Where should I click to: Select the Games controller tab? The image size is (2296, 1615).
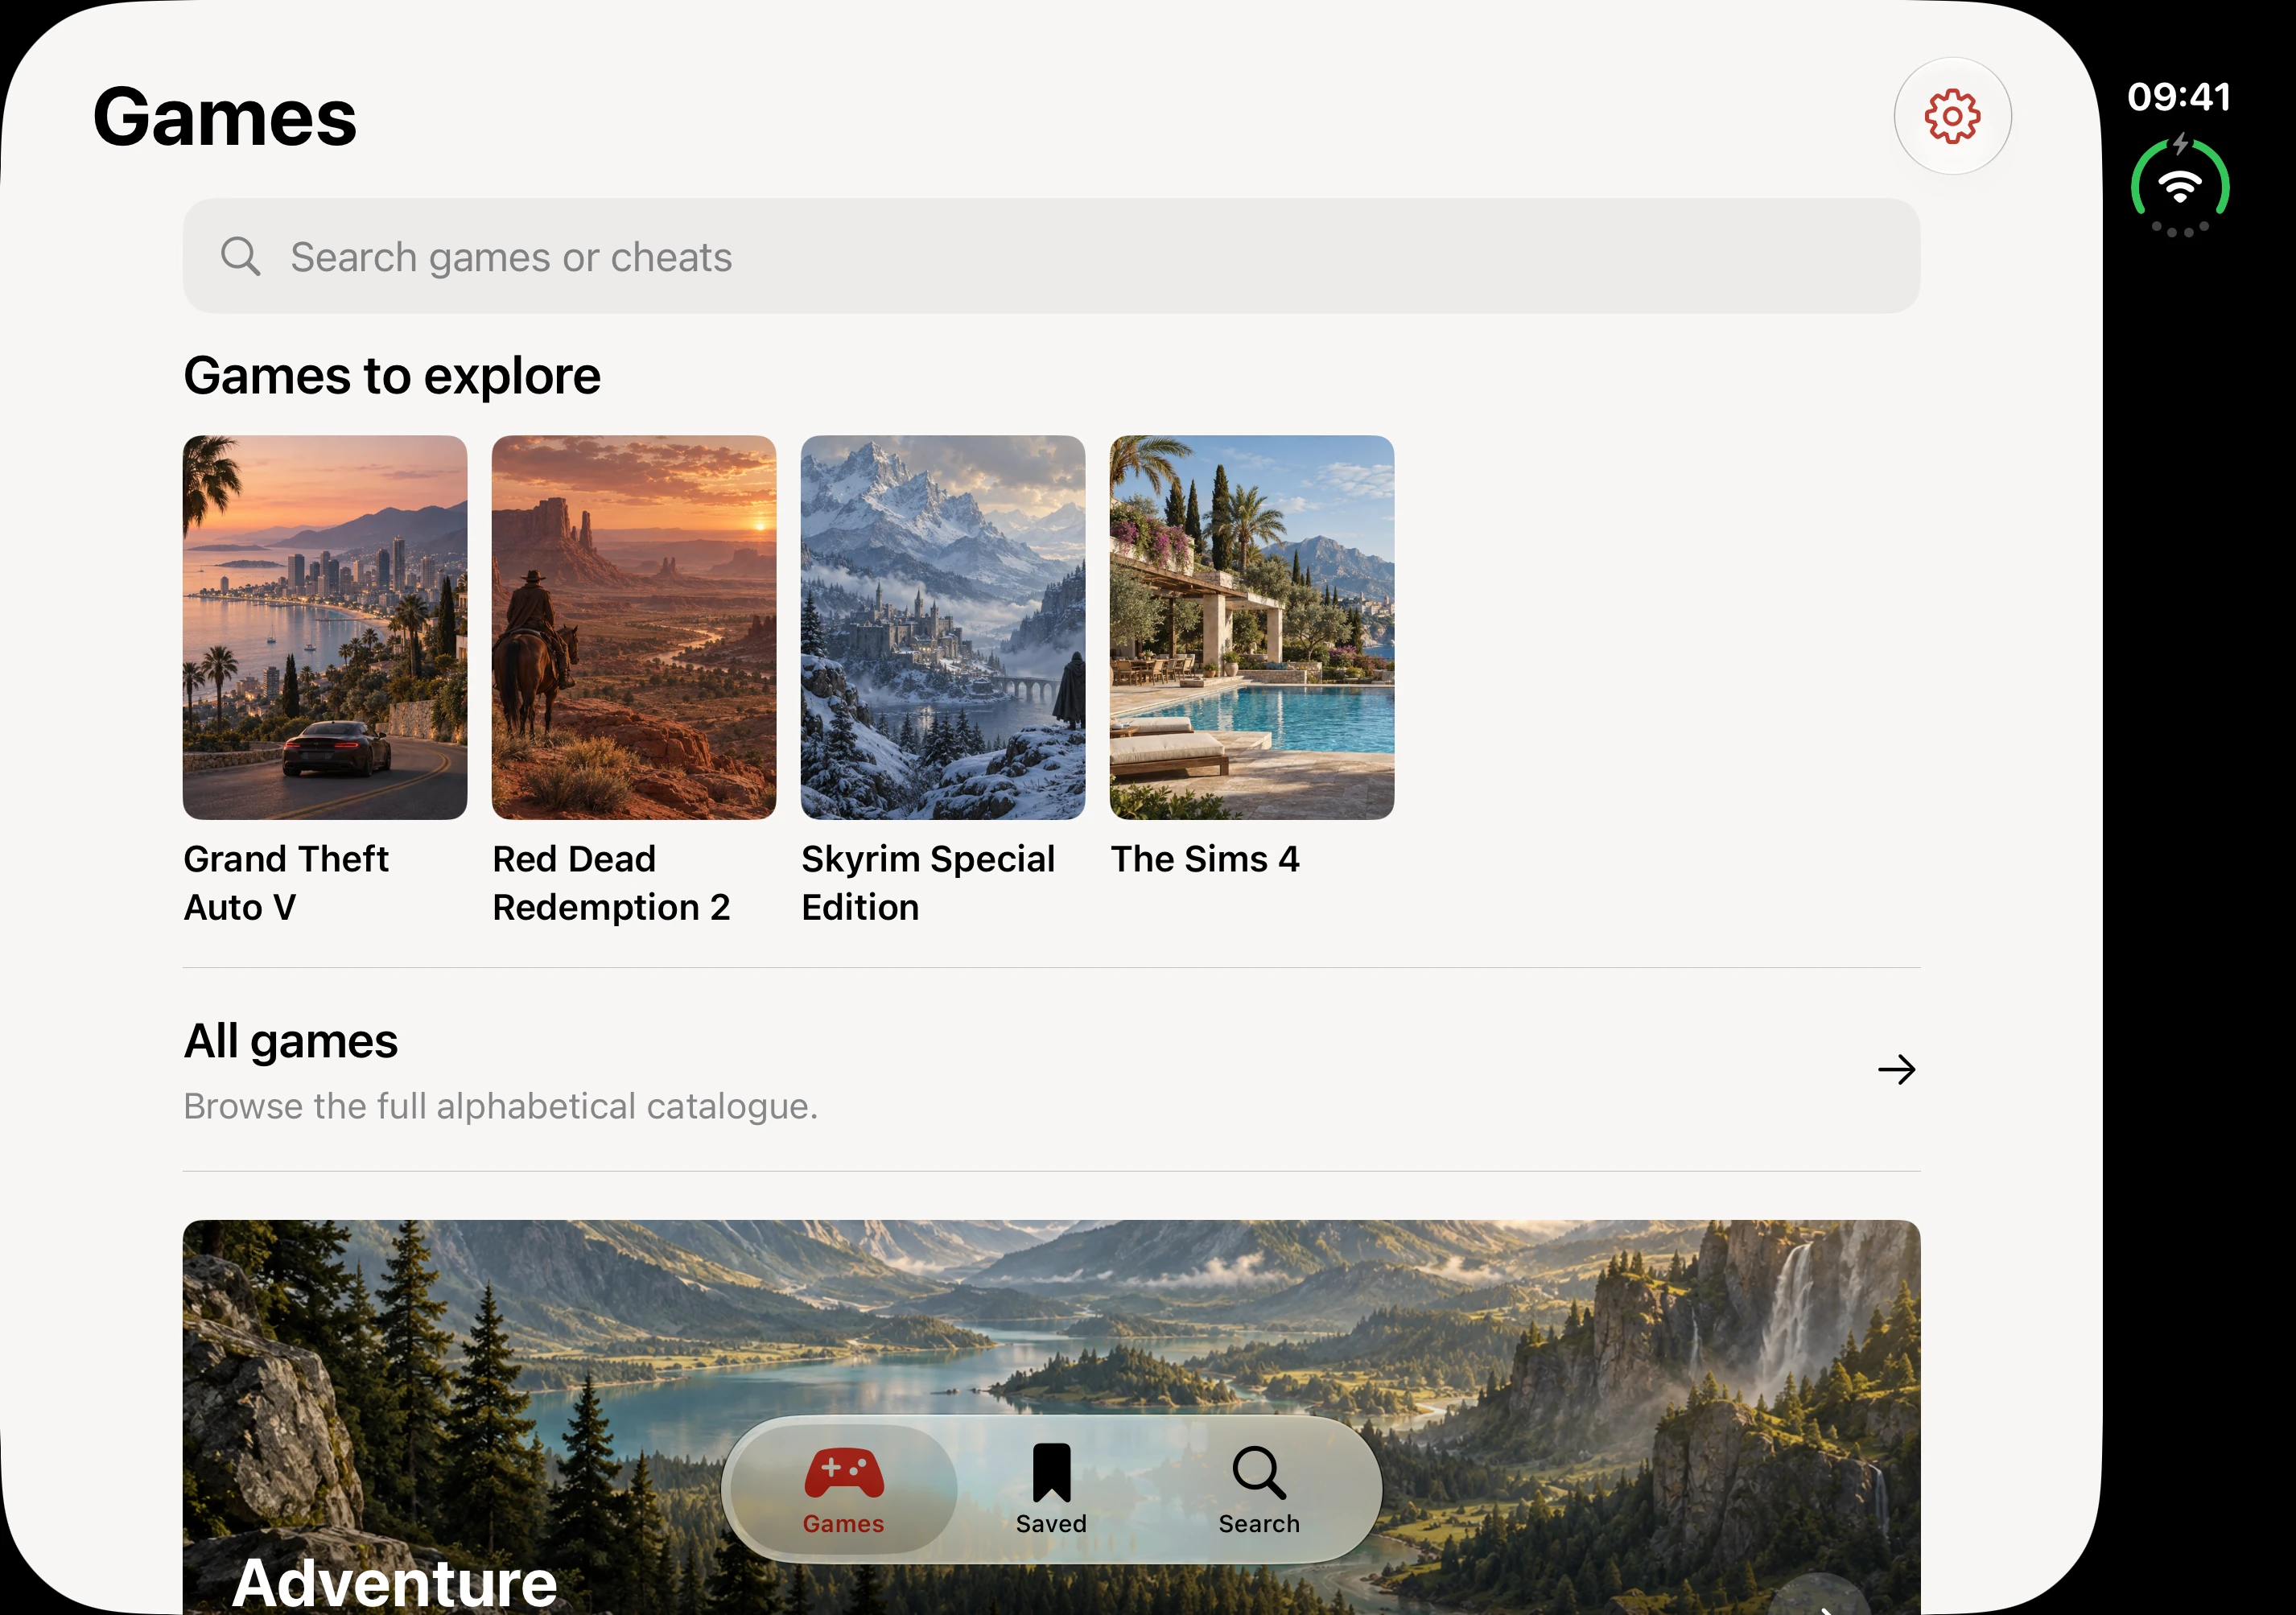pyautogui.click(x=843, y=1489)
